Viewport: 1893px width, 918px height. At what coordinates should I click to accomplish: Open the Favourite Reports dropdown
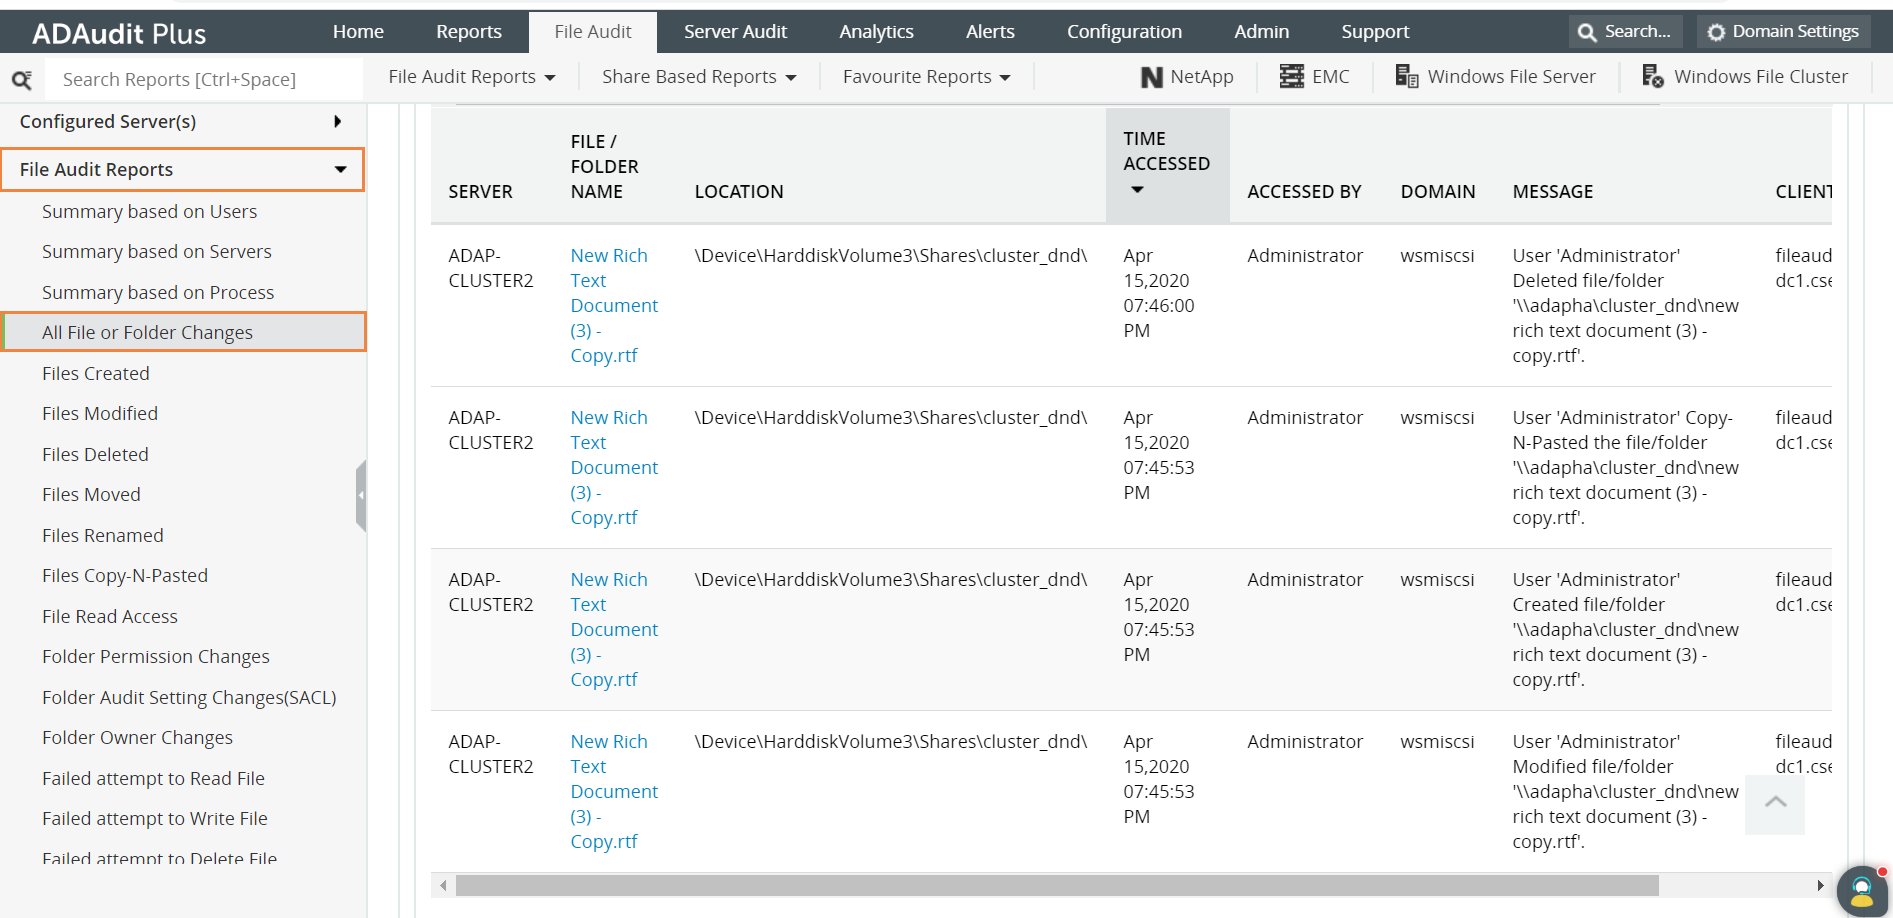coord(924,76)
